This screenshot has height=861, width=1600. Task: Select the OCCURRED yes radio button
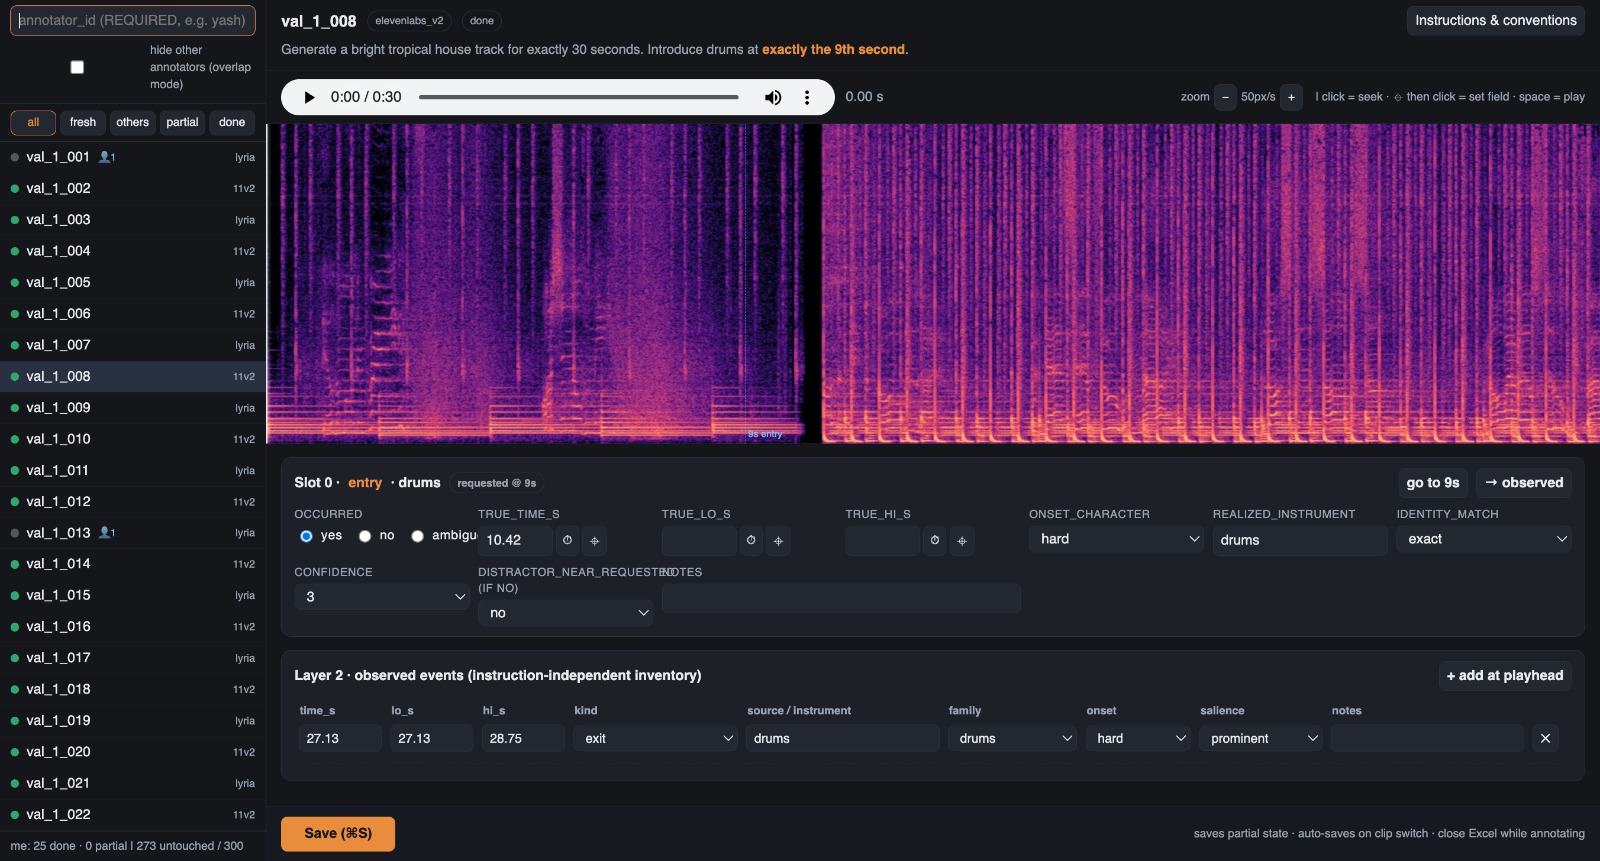click(306, 536)
